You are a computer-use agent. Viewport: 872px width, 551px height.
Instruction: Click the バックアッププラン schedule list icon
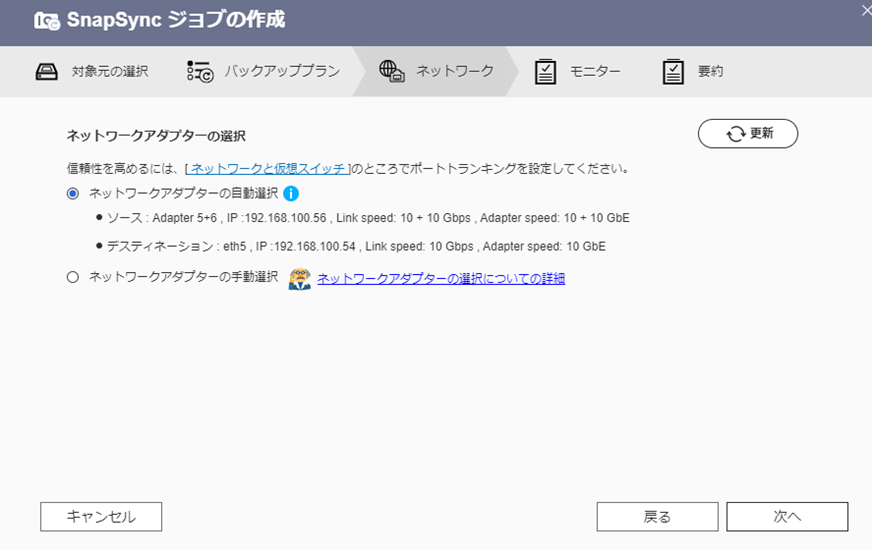(199, 72)
